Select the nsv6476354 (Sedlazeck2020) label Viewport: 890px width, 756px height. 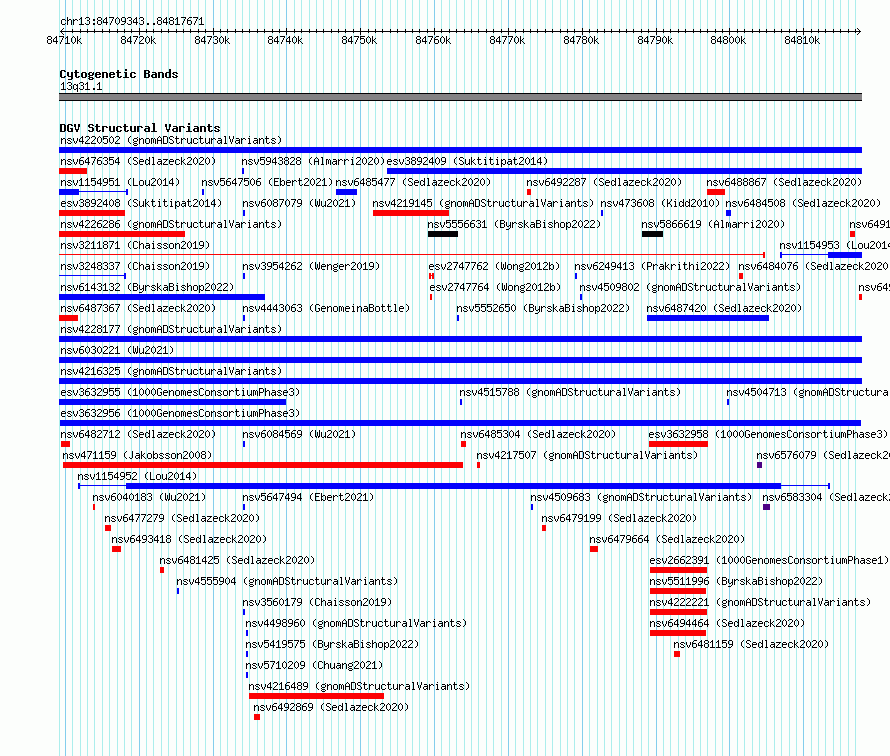click(138, 161)
